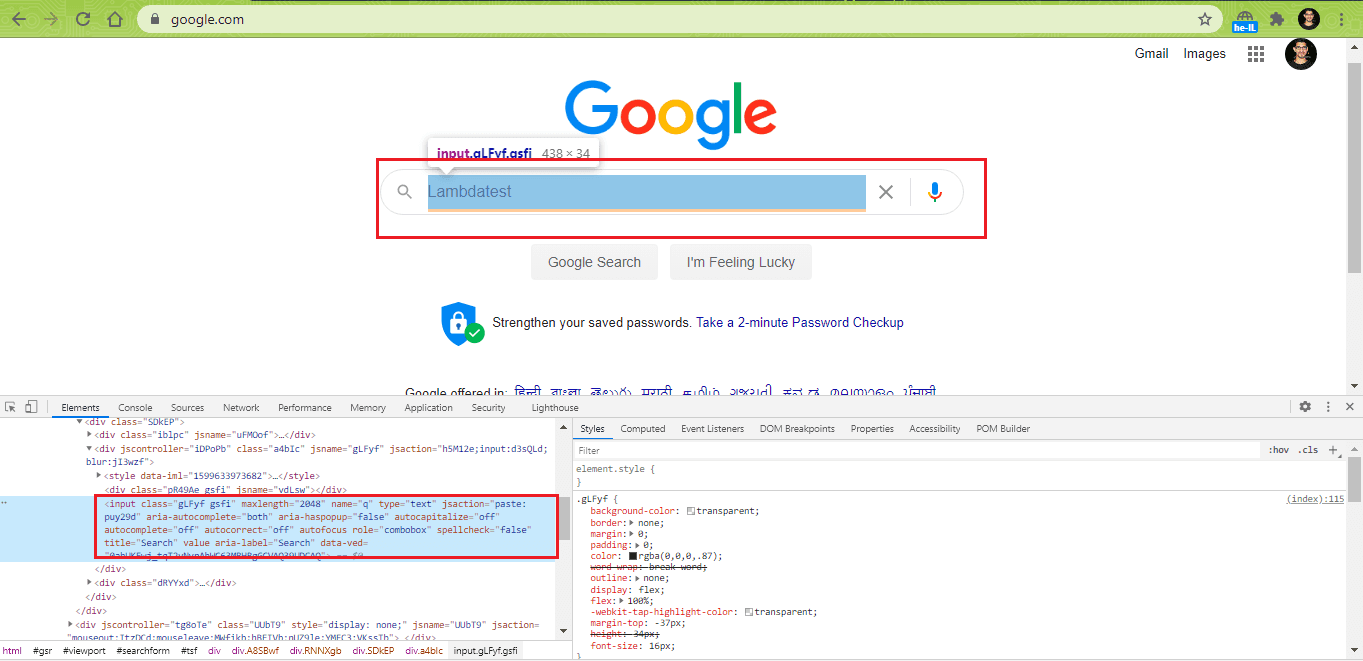Open the Performance tab
Viewport: 1363px width, 661px height.
[305, 407]
